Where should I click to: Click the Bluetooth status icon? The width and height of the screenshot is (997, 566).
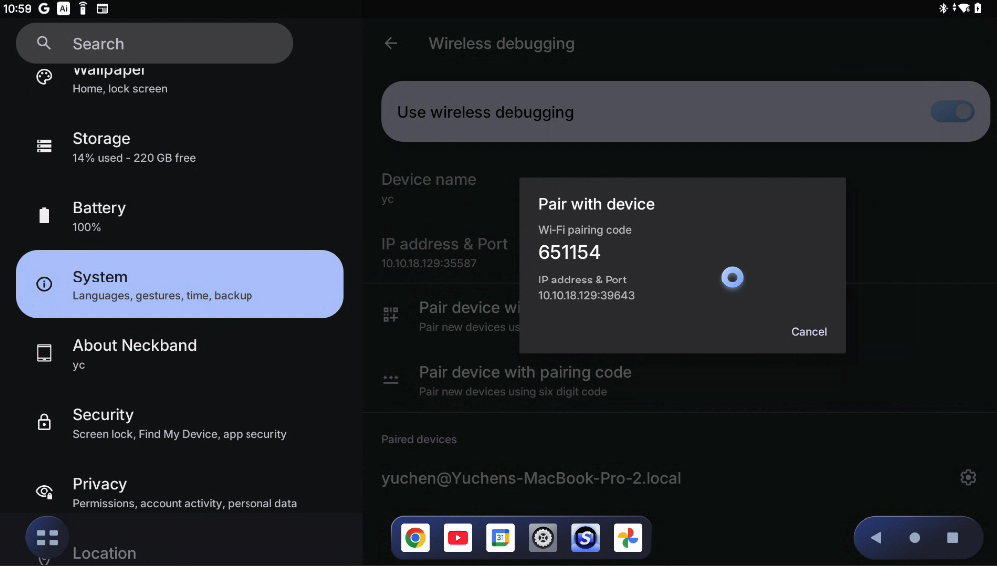pos(944,8)
